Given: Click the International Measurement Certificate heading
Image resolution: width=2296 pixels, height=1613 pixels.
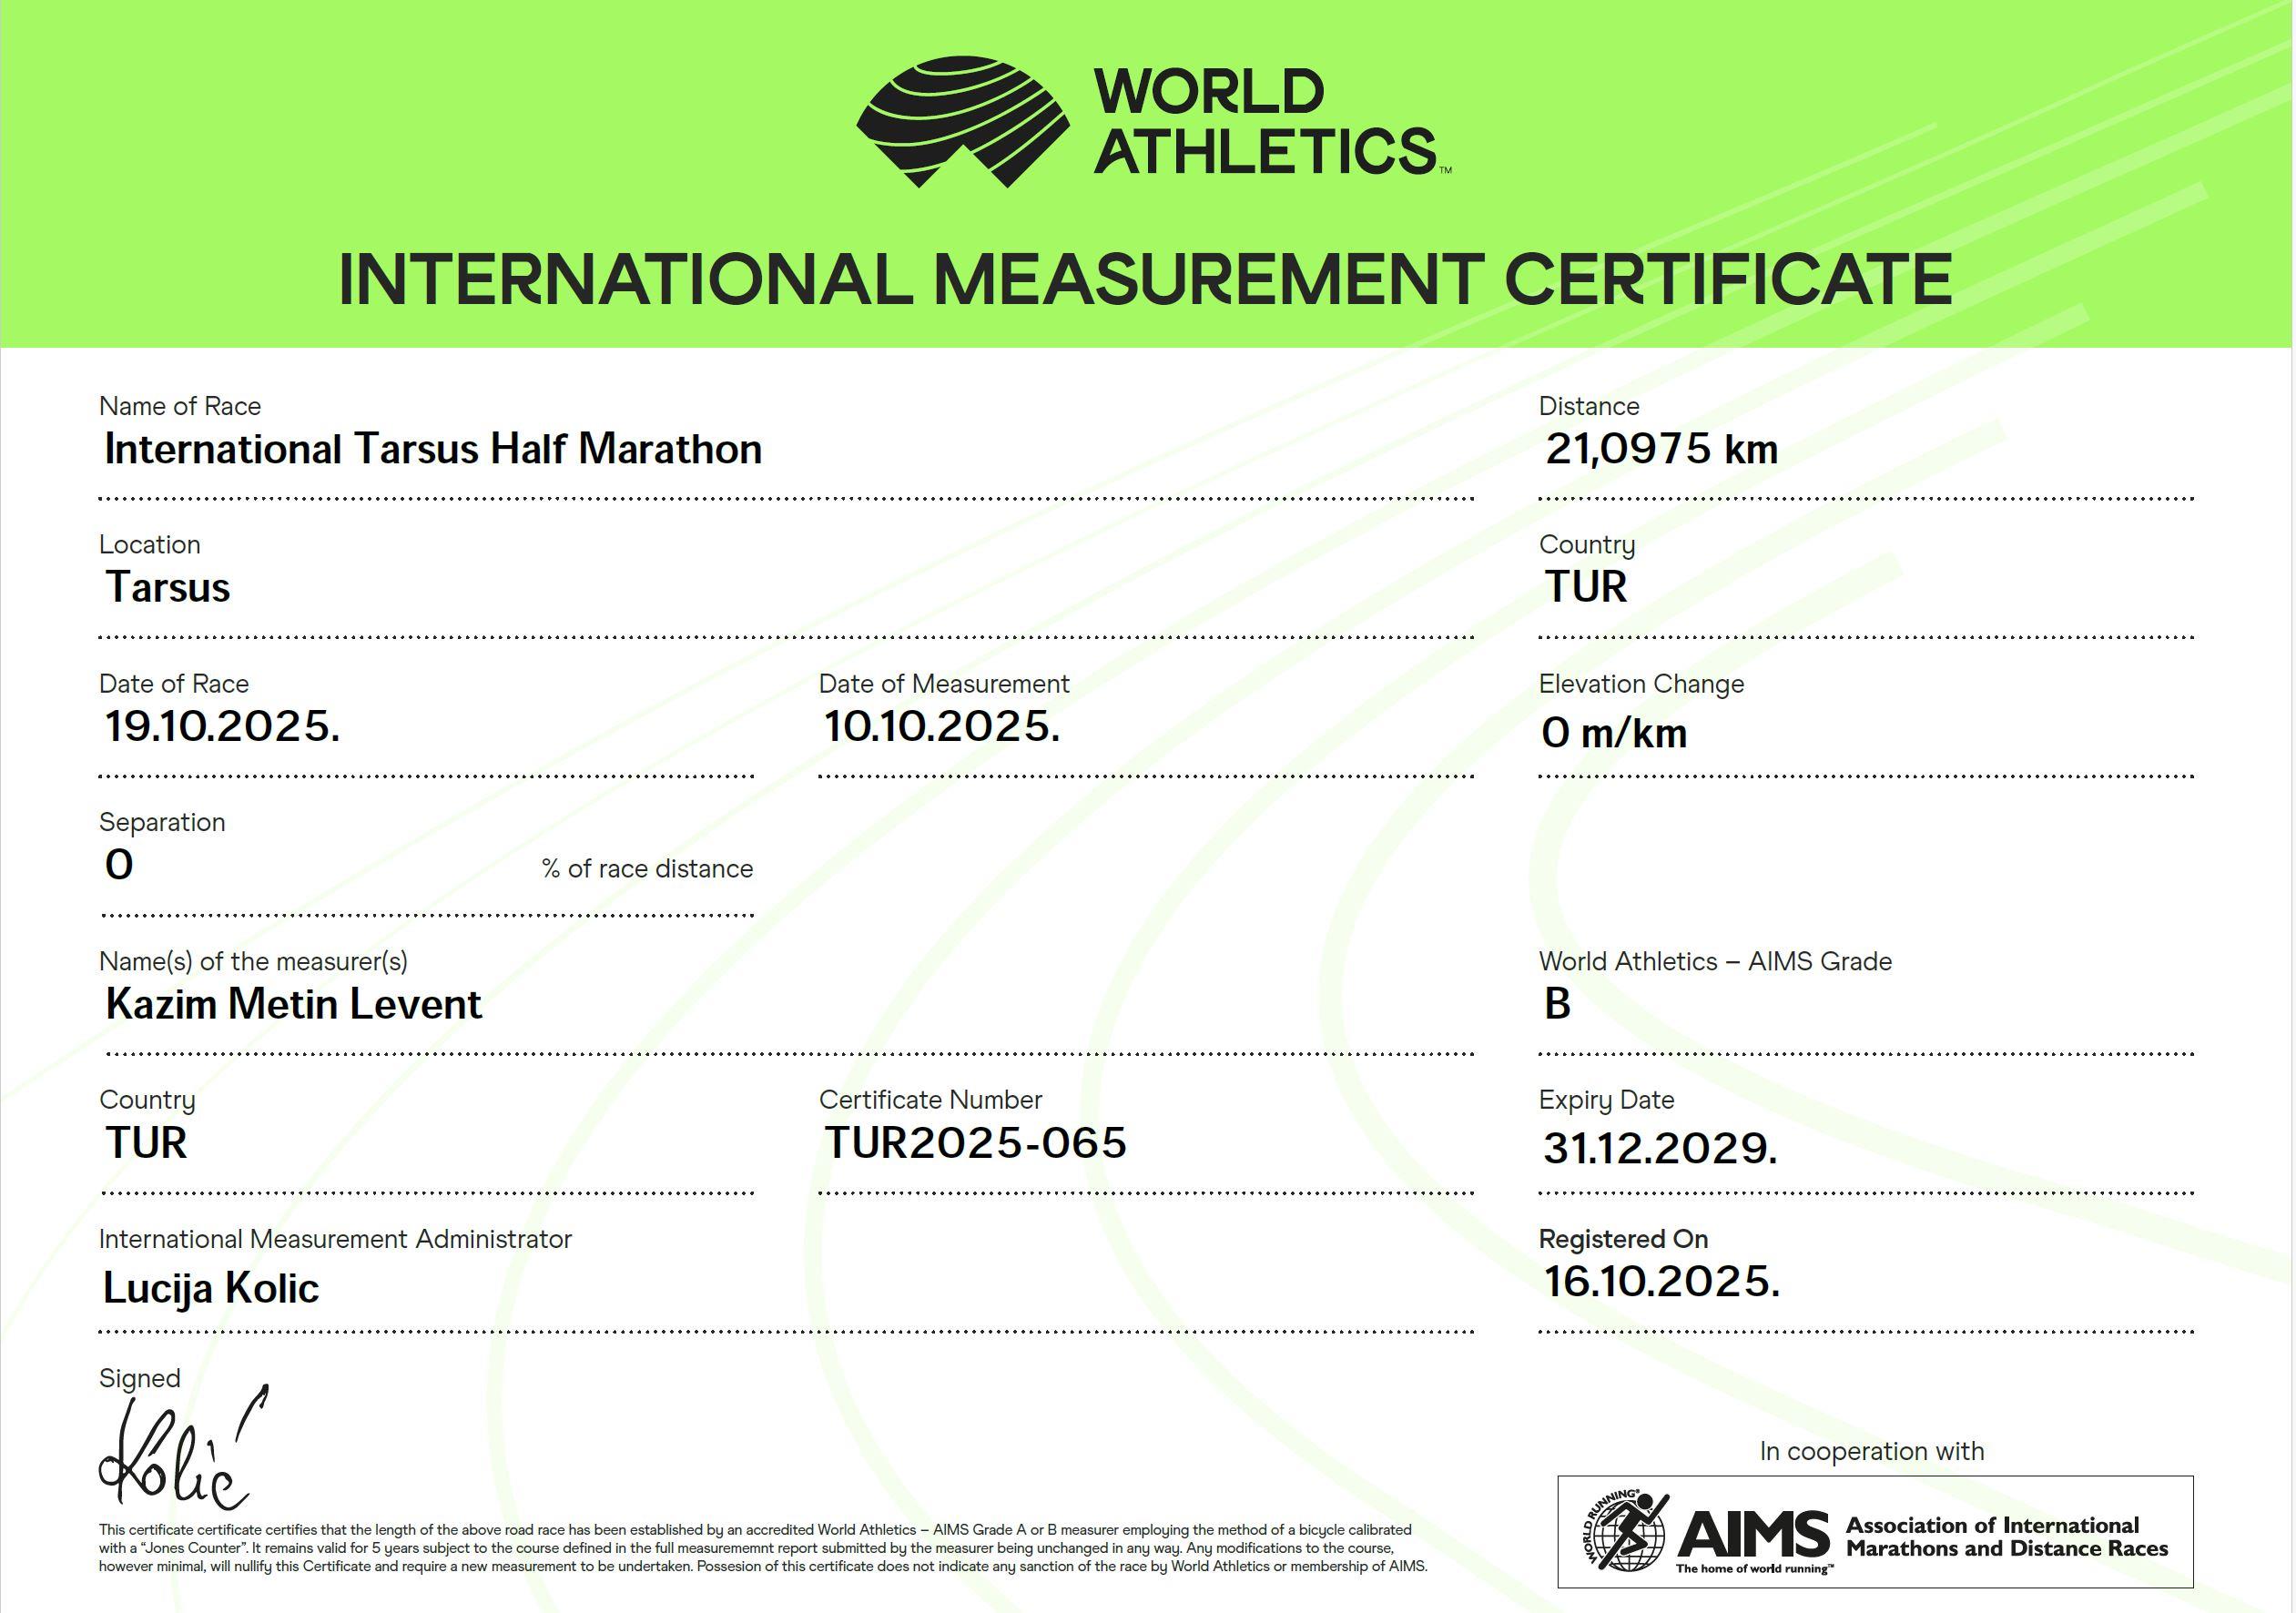Looking at the screenshot, I should tap(1145, 280).
